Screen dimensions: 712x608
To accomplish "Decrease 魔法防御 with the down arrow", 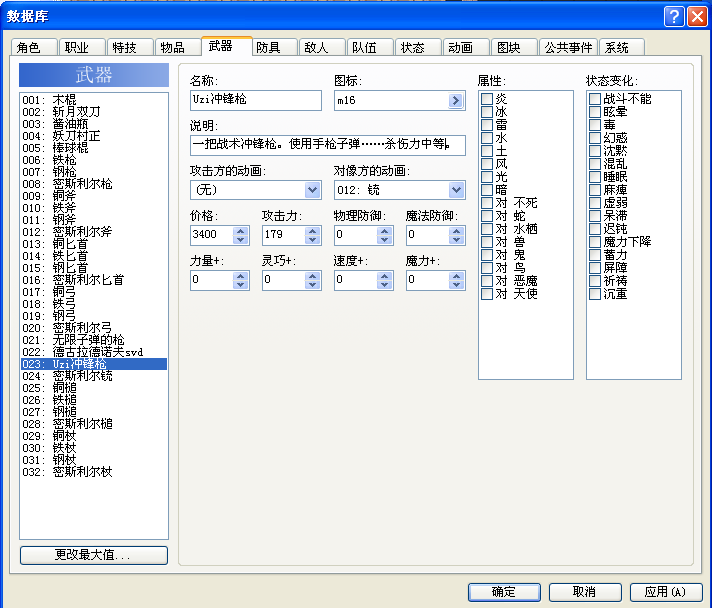I will point(456,240).
